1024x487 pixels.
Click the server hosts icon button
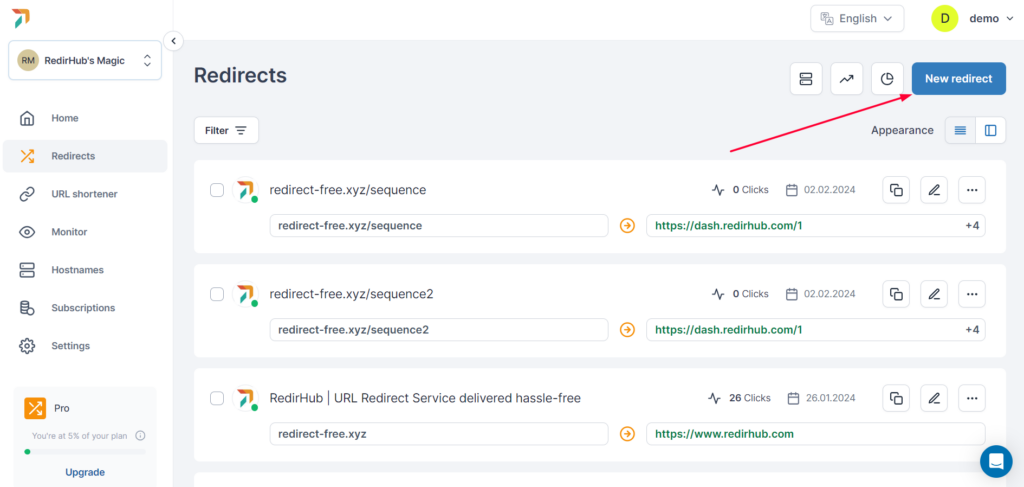click(806, 79)
